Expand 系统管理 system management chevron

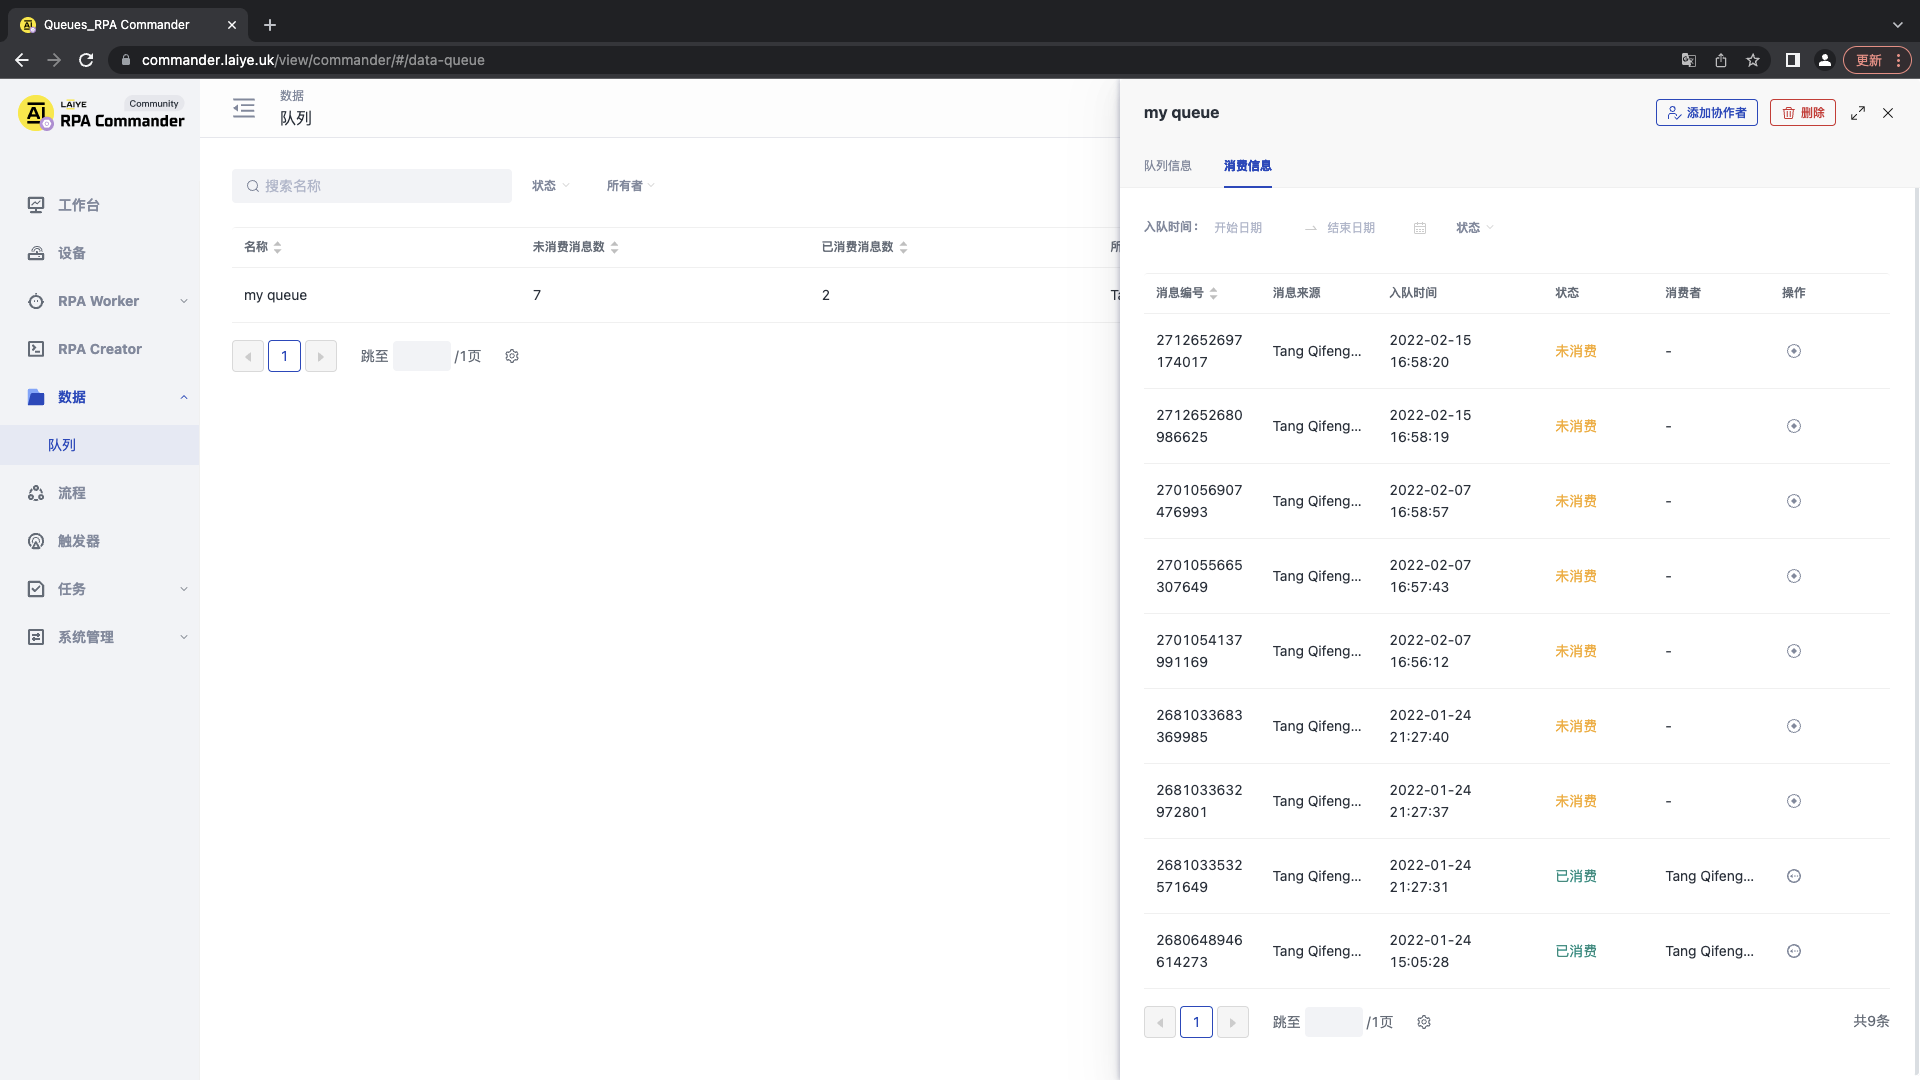184,637
